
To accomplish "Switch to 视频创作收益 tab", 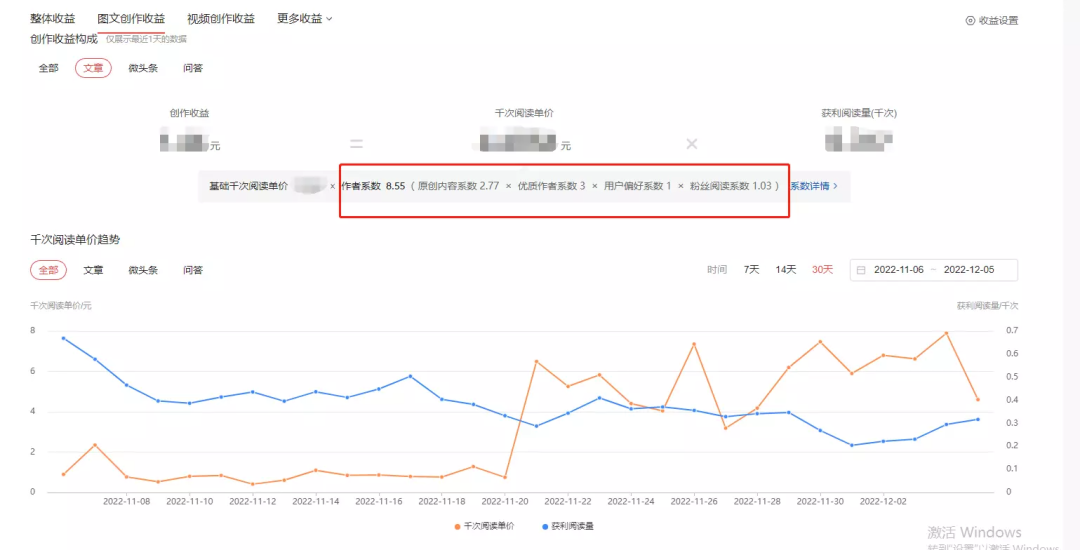I will [220, 19].
